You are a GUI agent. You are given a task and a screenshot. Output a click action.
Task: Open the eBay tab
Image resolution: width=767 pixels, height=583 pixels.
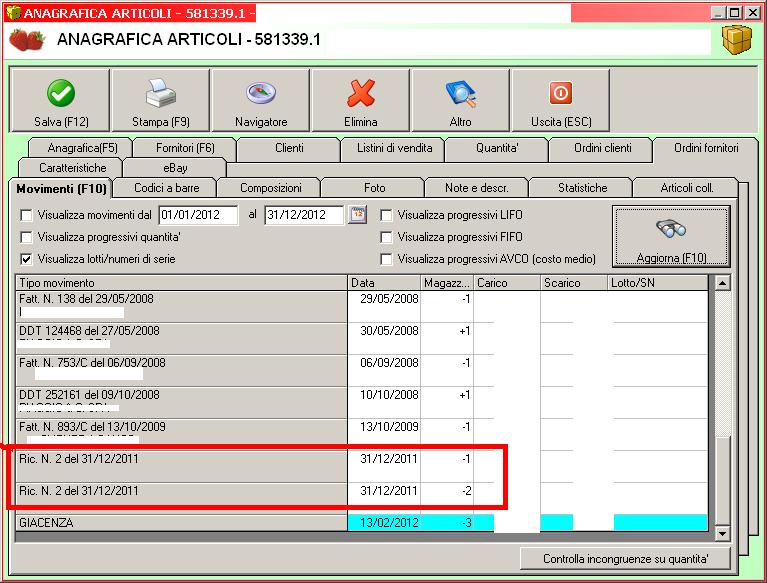(175, 168)
